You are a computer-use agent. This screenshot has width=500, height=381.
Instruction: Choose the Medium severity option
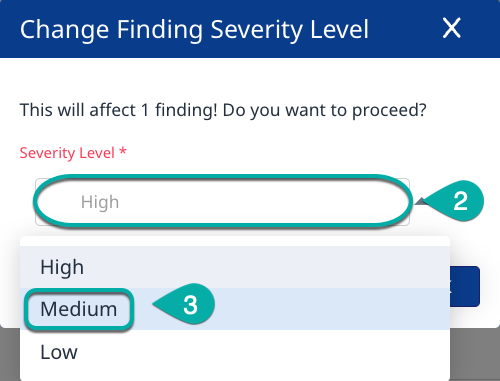[x=79, y=309]
